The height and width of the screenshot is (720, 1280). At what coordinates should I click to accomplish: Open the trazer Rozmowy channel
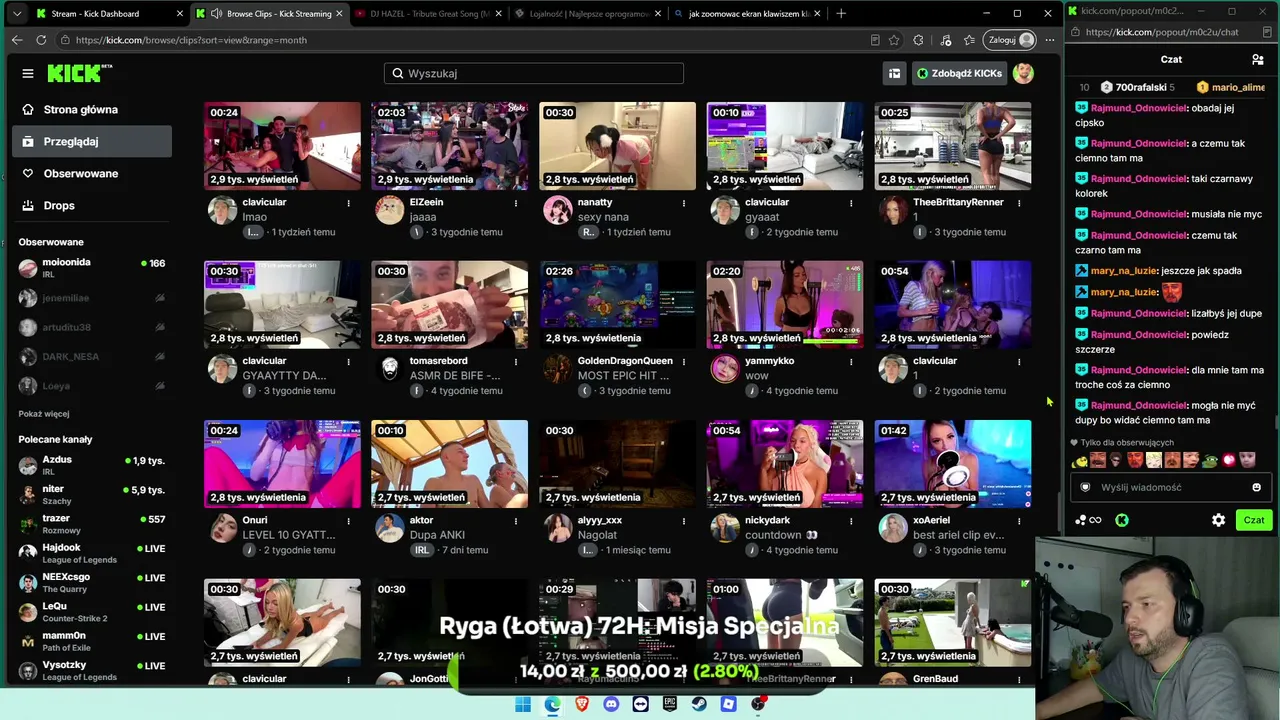(92, 524)
